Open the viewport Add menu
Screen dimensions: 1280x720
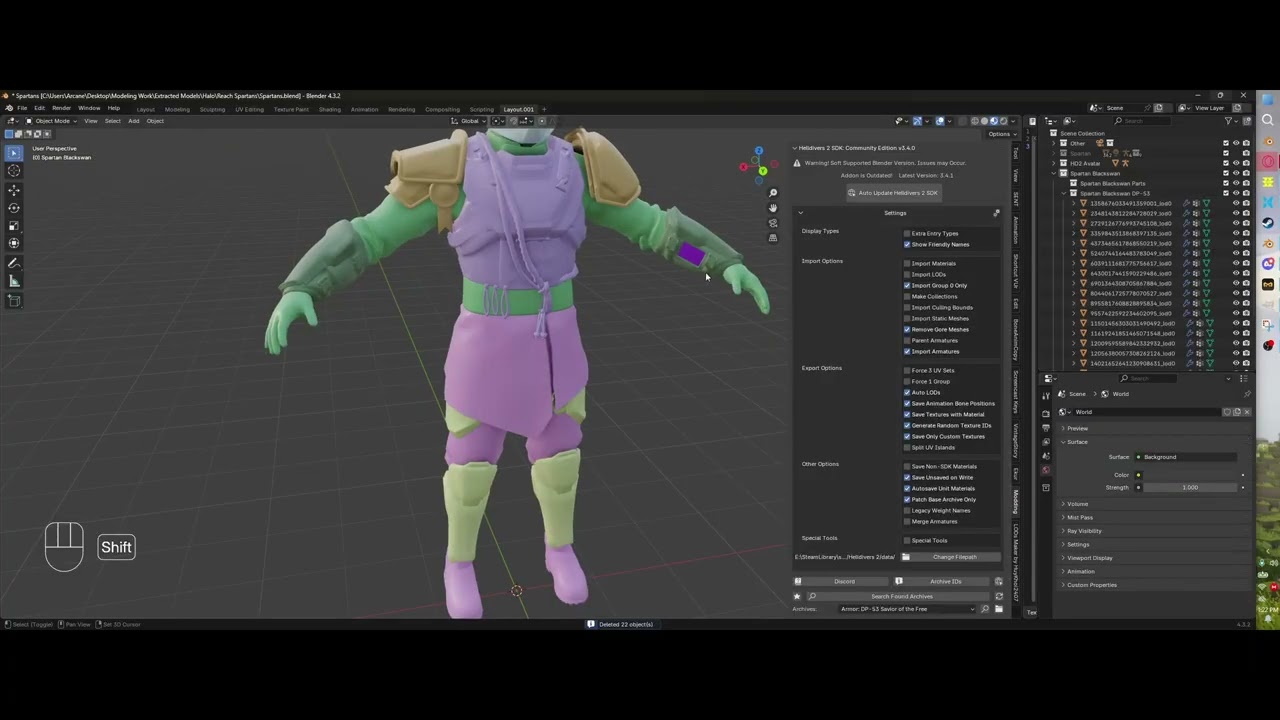coord(133,121)
